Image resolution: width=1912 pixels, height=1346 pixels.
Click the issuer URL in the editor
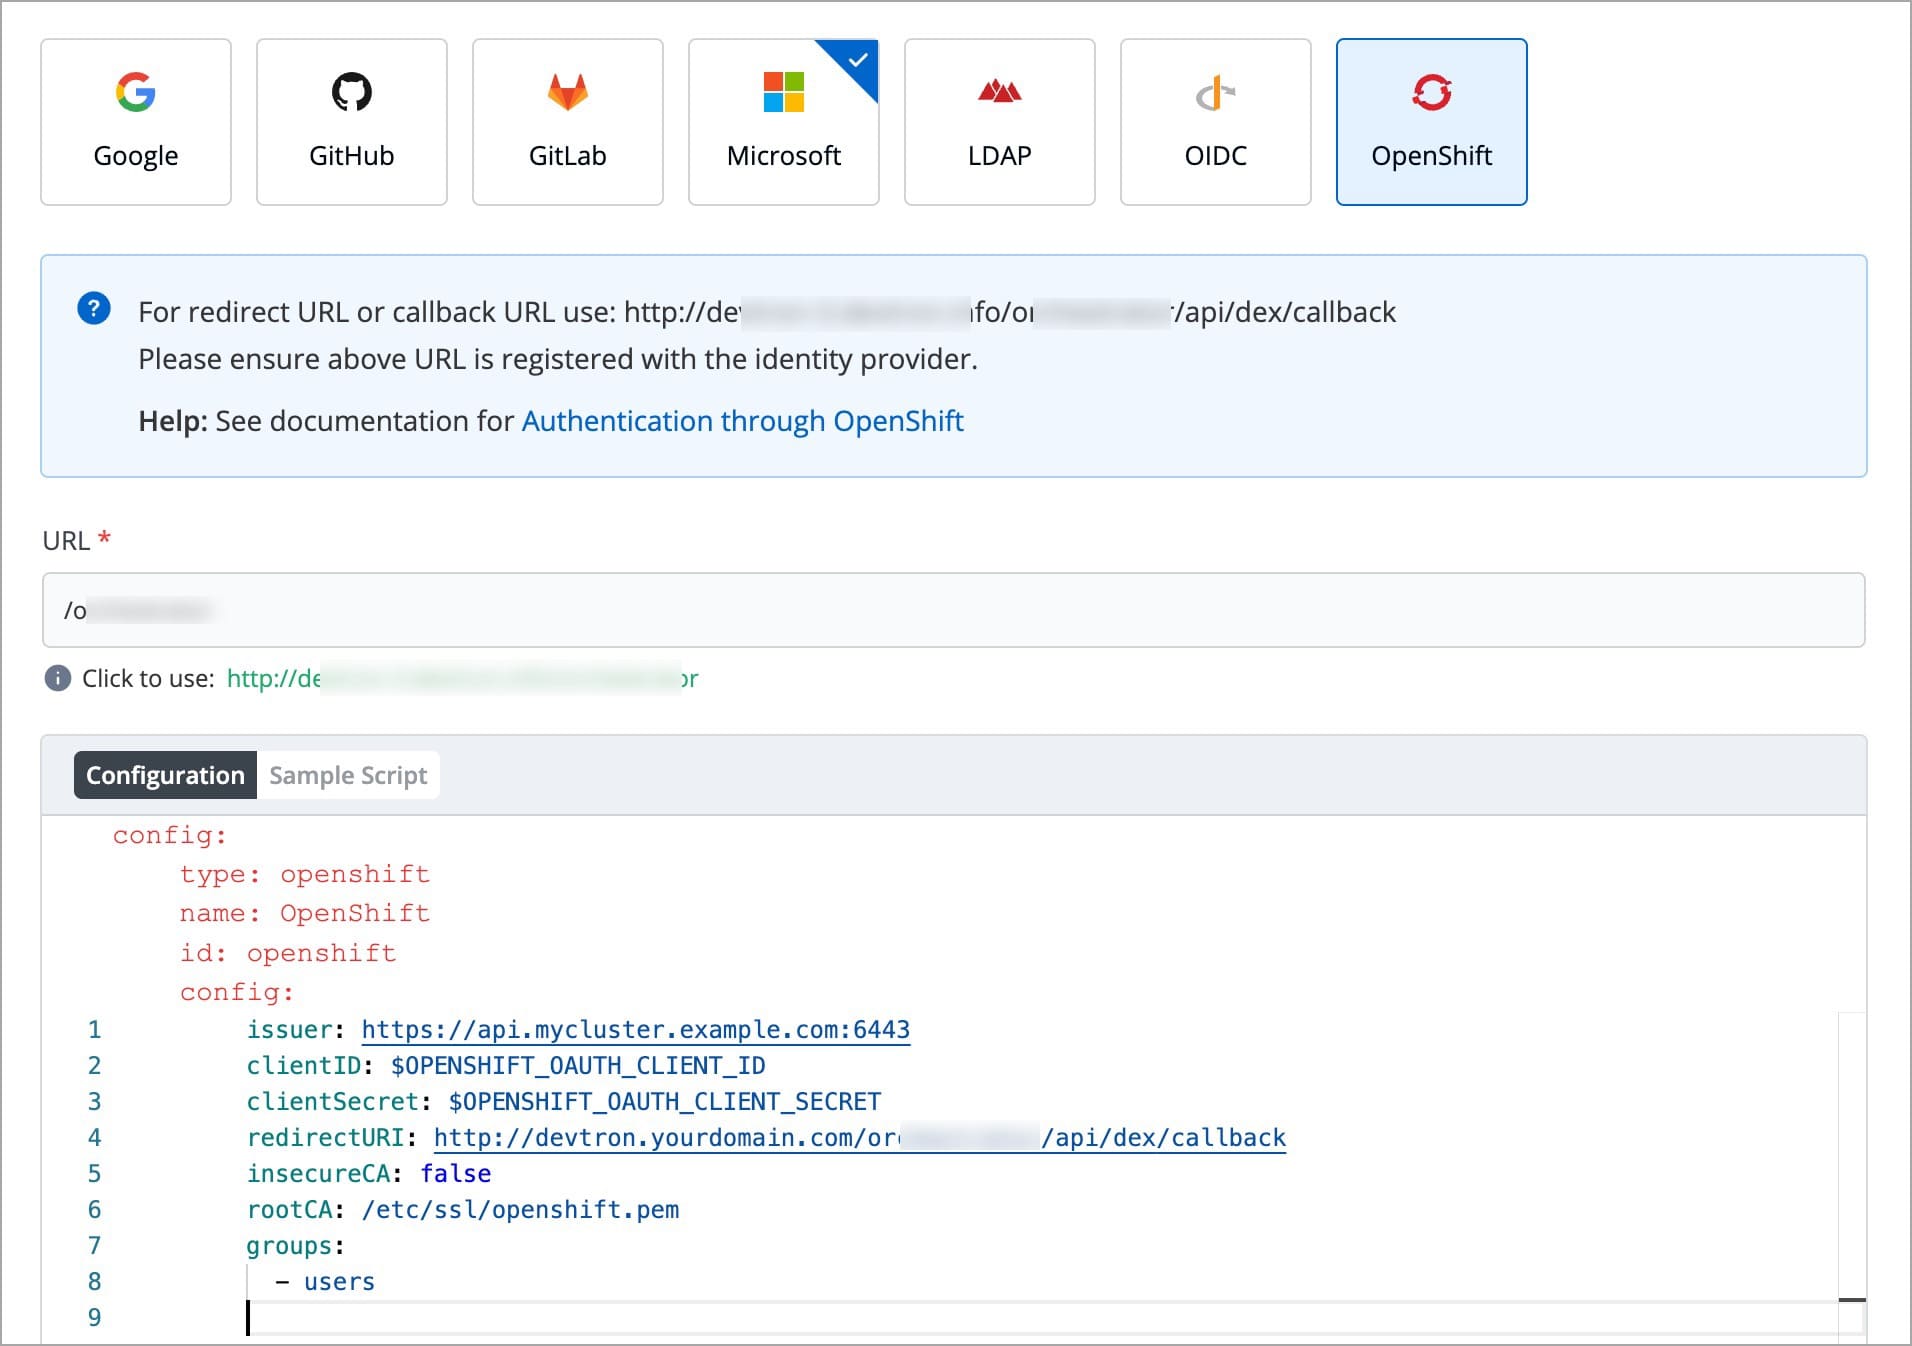pyautogui.click(x=635, y=1030)
